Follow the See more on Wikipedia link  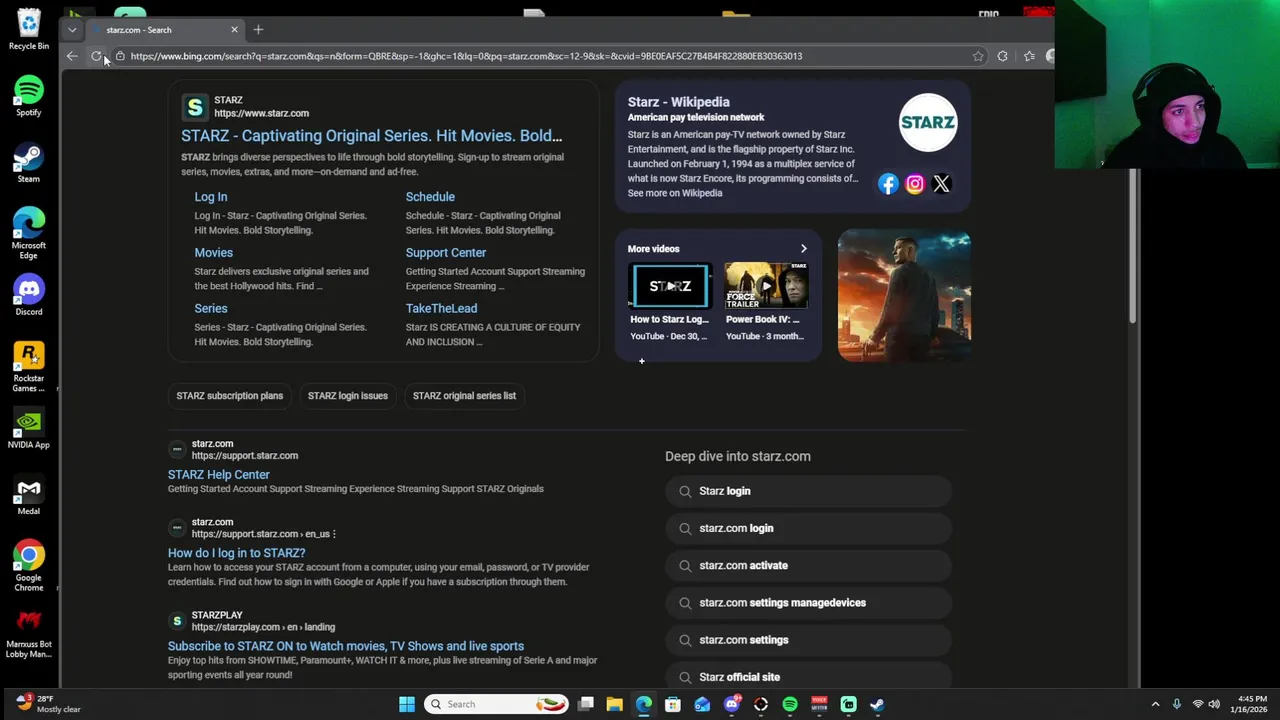click(675, 193)
